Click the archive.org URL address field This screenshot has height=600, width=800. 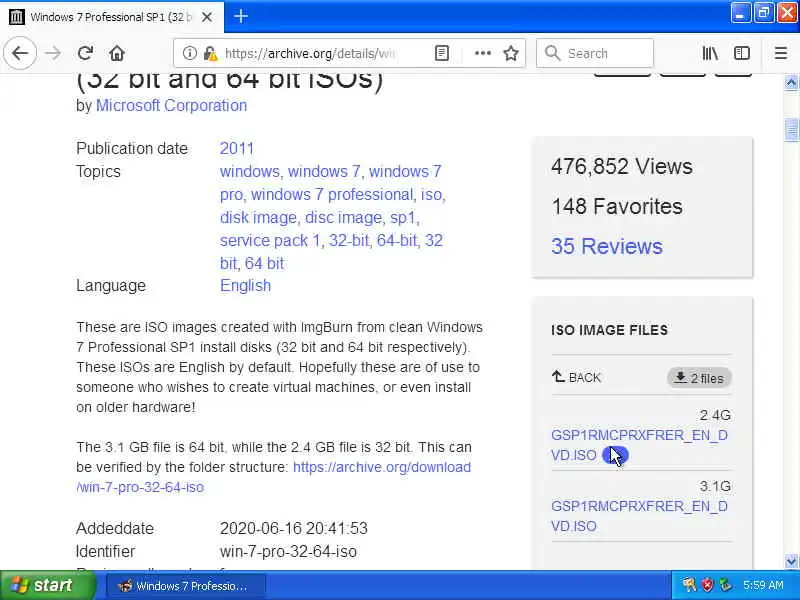310,53
